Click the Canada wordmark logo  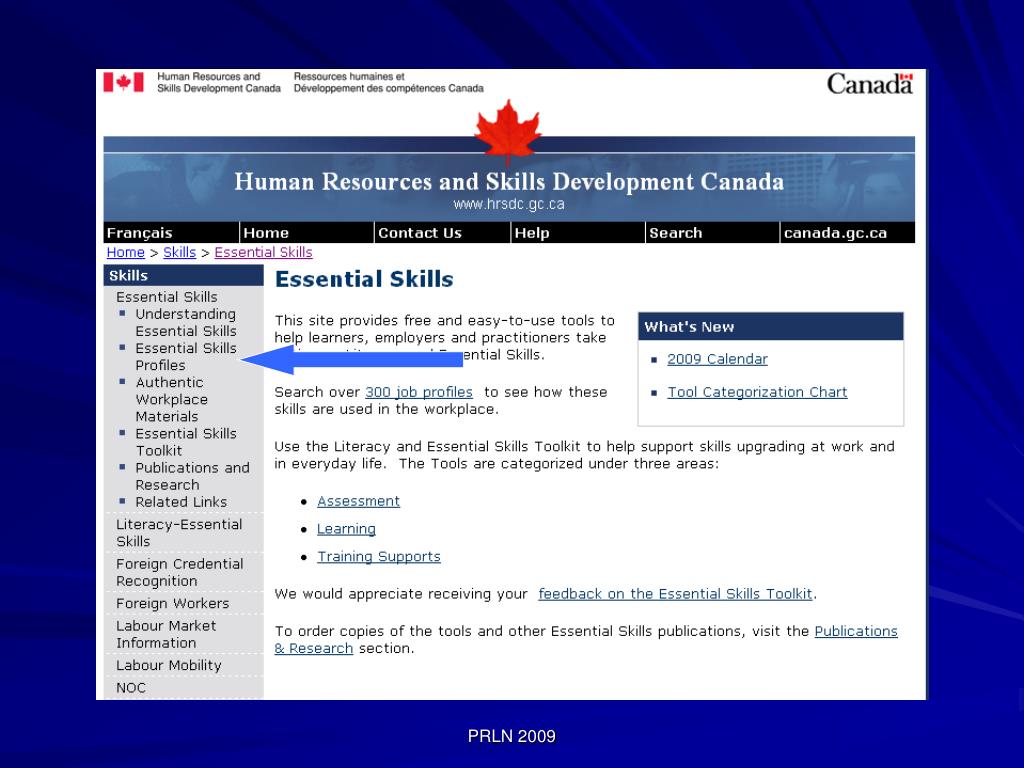click(x=870, y=84)
